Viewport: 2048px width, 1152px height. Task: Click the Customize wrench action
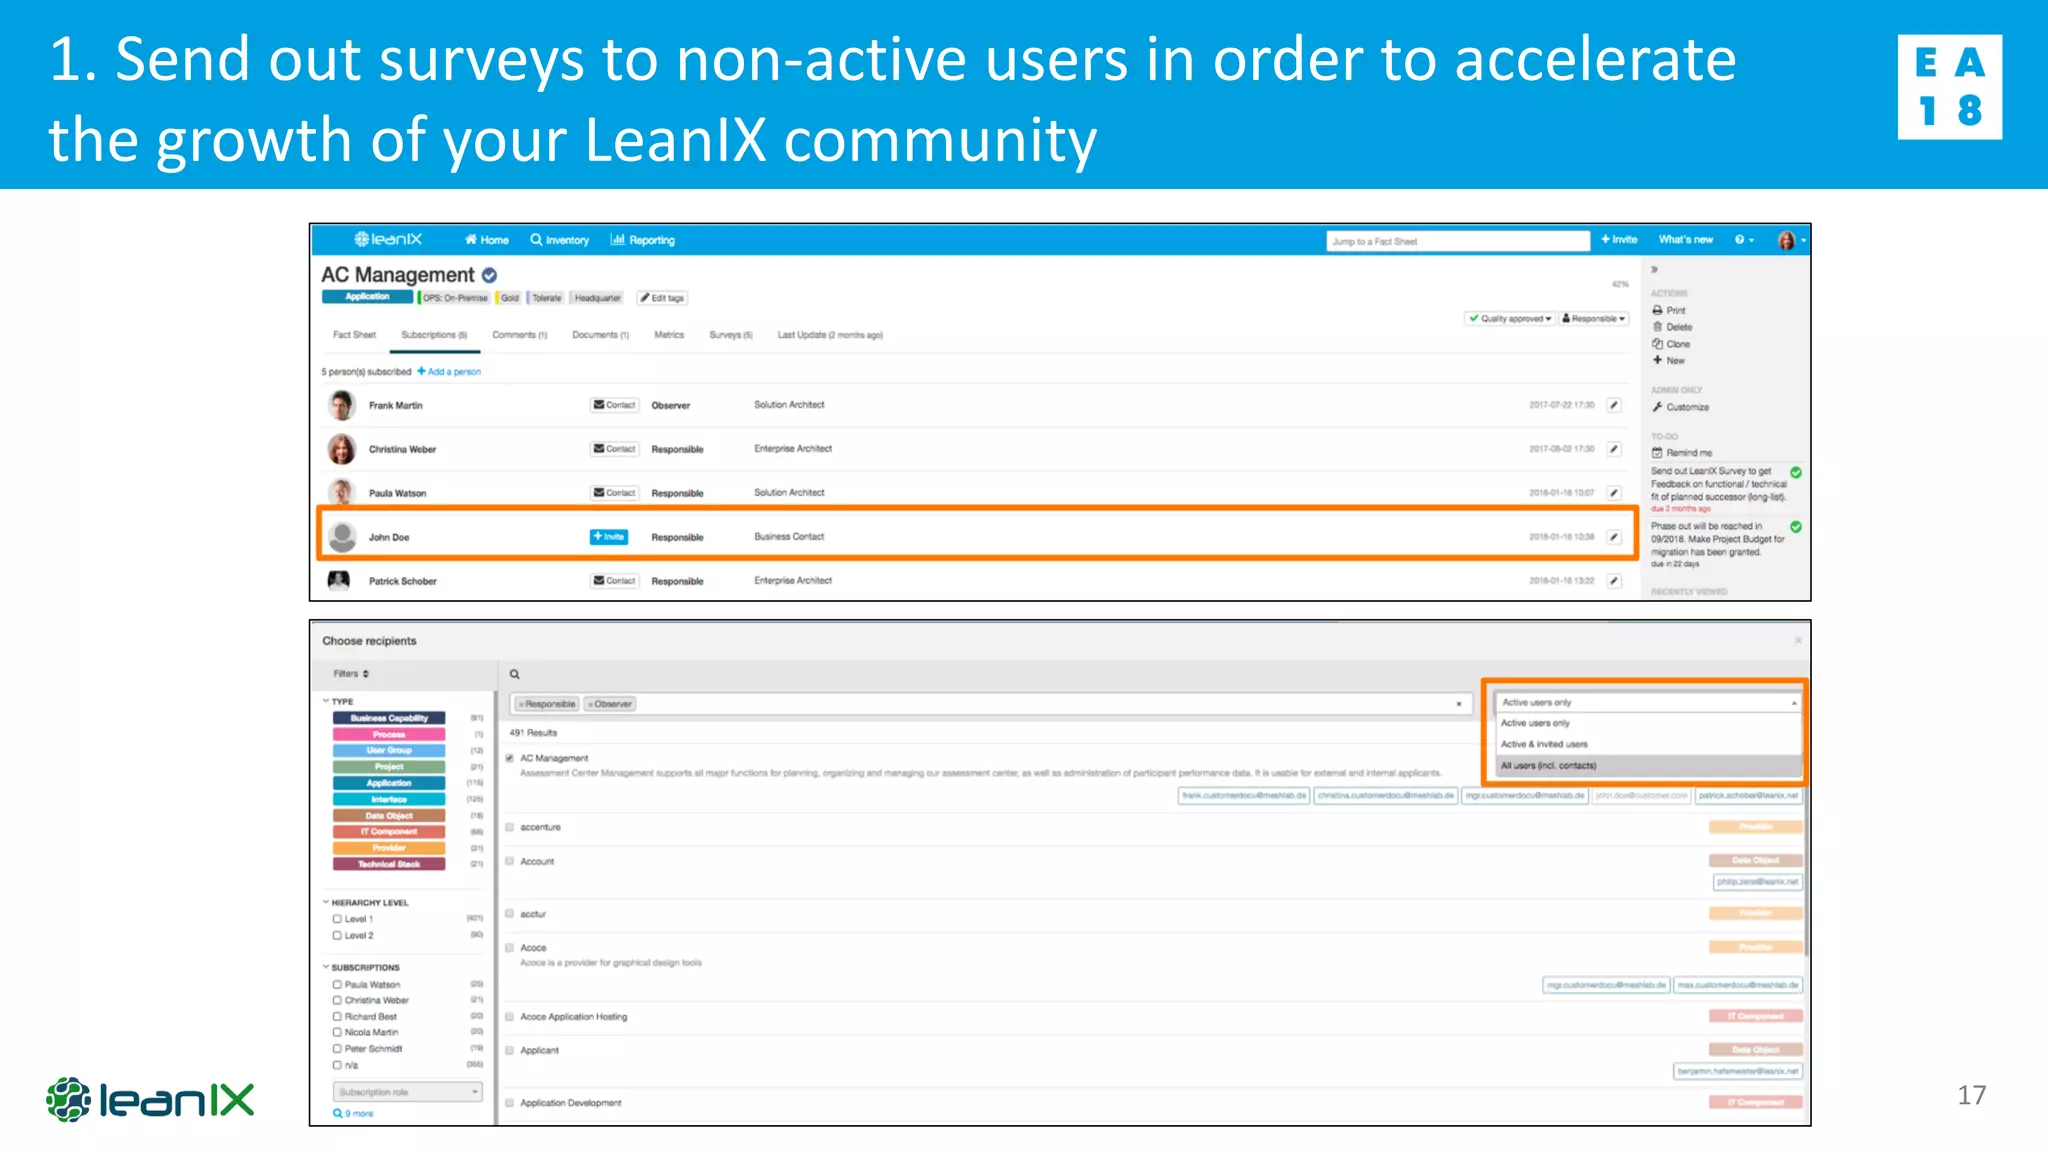point(1680,407)
